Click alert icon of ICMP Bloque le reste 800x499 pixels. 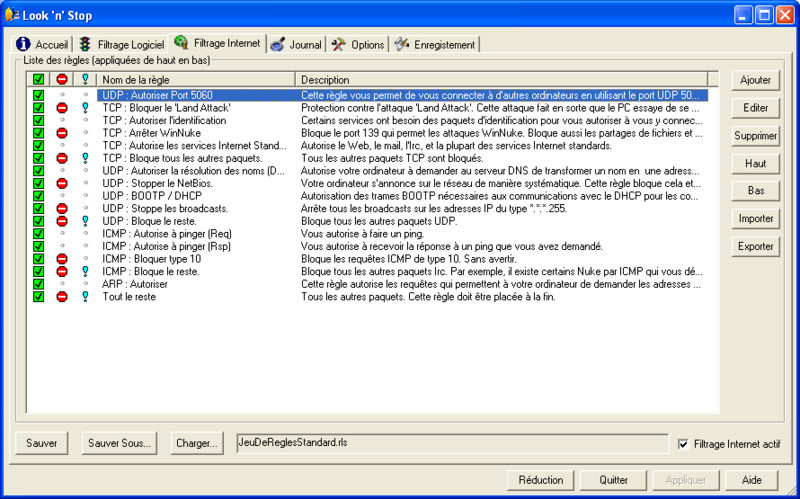(x=85, y=271)
